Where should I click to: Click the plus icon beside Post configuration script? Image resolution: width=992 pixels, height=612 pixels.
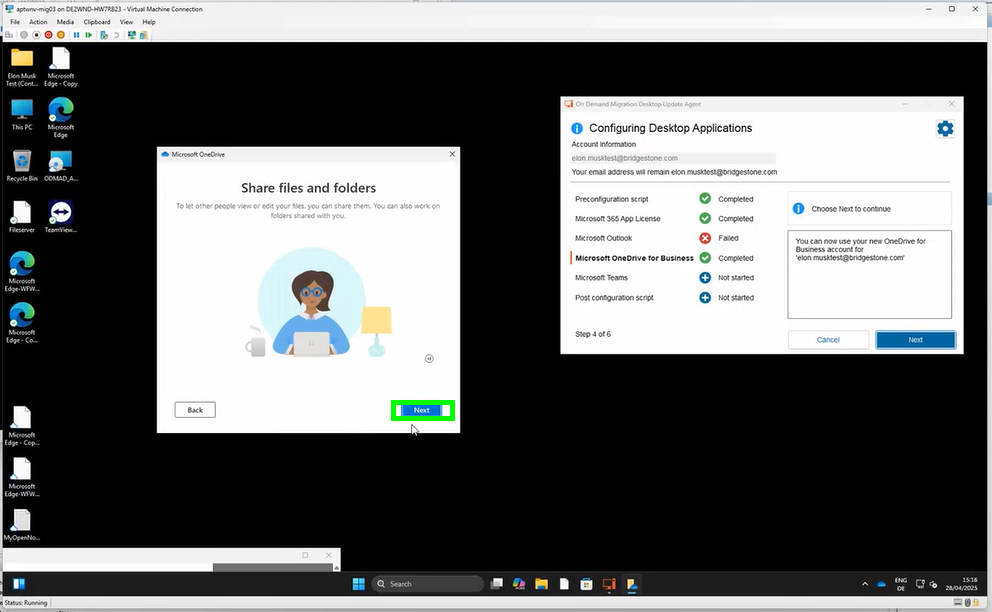click(x=705, y=297)
